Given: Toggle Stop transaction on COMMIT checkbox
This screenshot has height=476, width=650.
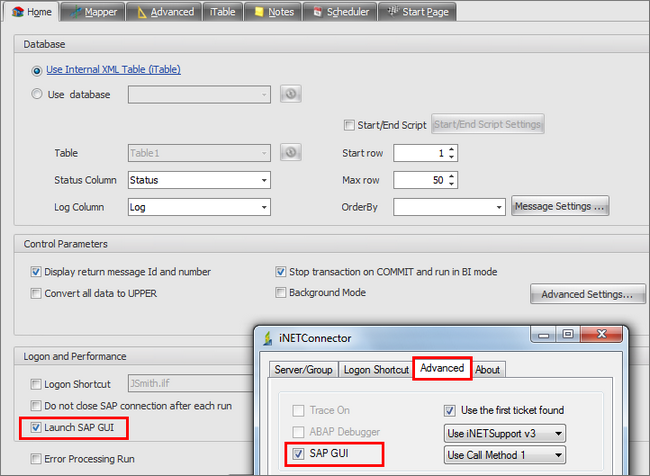Looking at the screenshot, I should click(281, 272).
